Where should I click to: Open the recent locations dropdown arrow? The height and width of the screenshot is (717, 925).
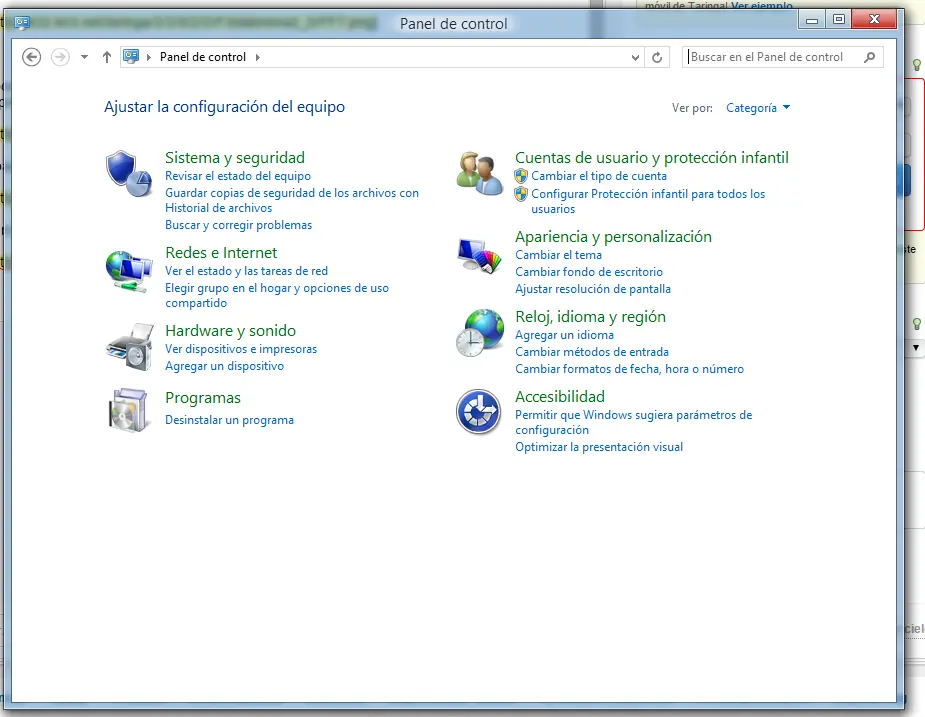pos(84,57)
